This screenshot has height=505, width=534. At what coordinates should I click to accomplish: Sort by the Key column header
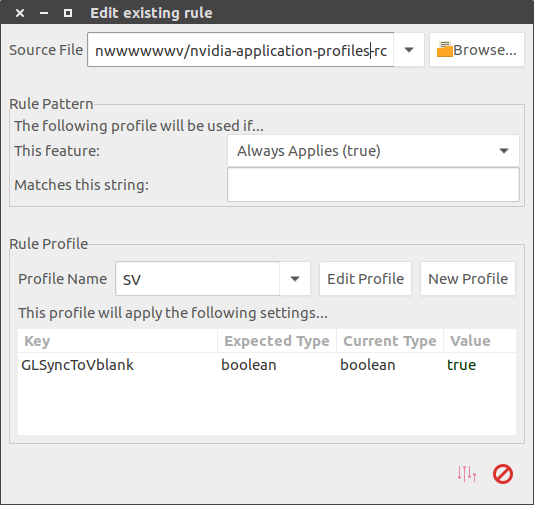117,341
